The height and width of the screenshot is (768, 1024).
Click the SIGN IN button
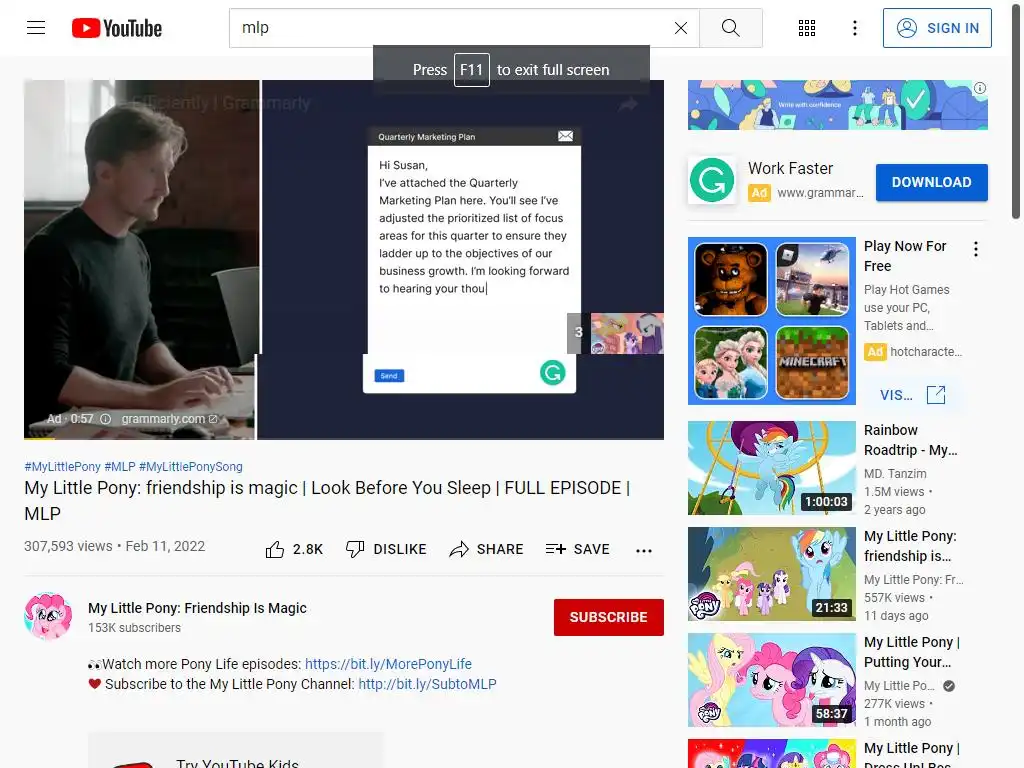coord(937,28)
